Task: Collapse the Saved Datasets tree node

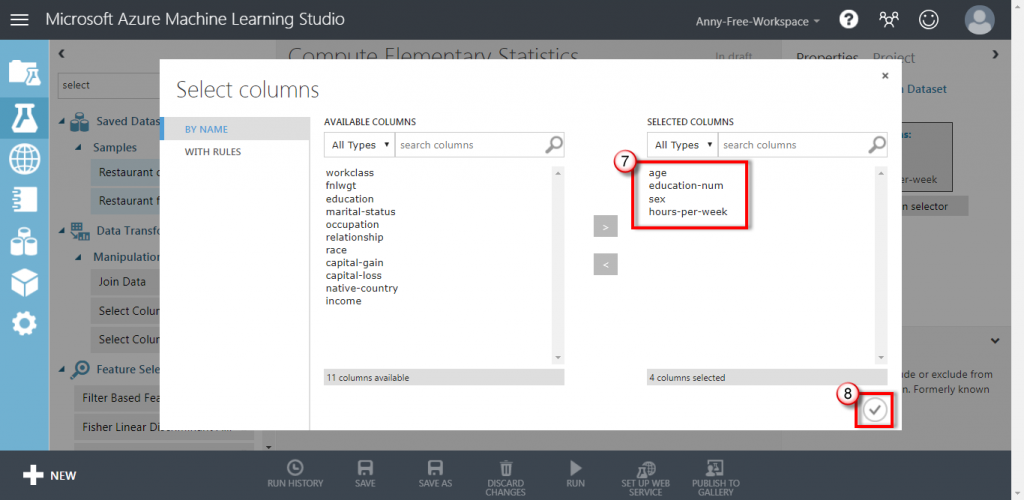Action: tap(63, 121)
